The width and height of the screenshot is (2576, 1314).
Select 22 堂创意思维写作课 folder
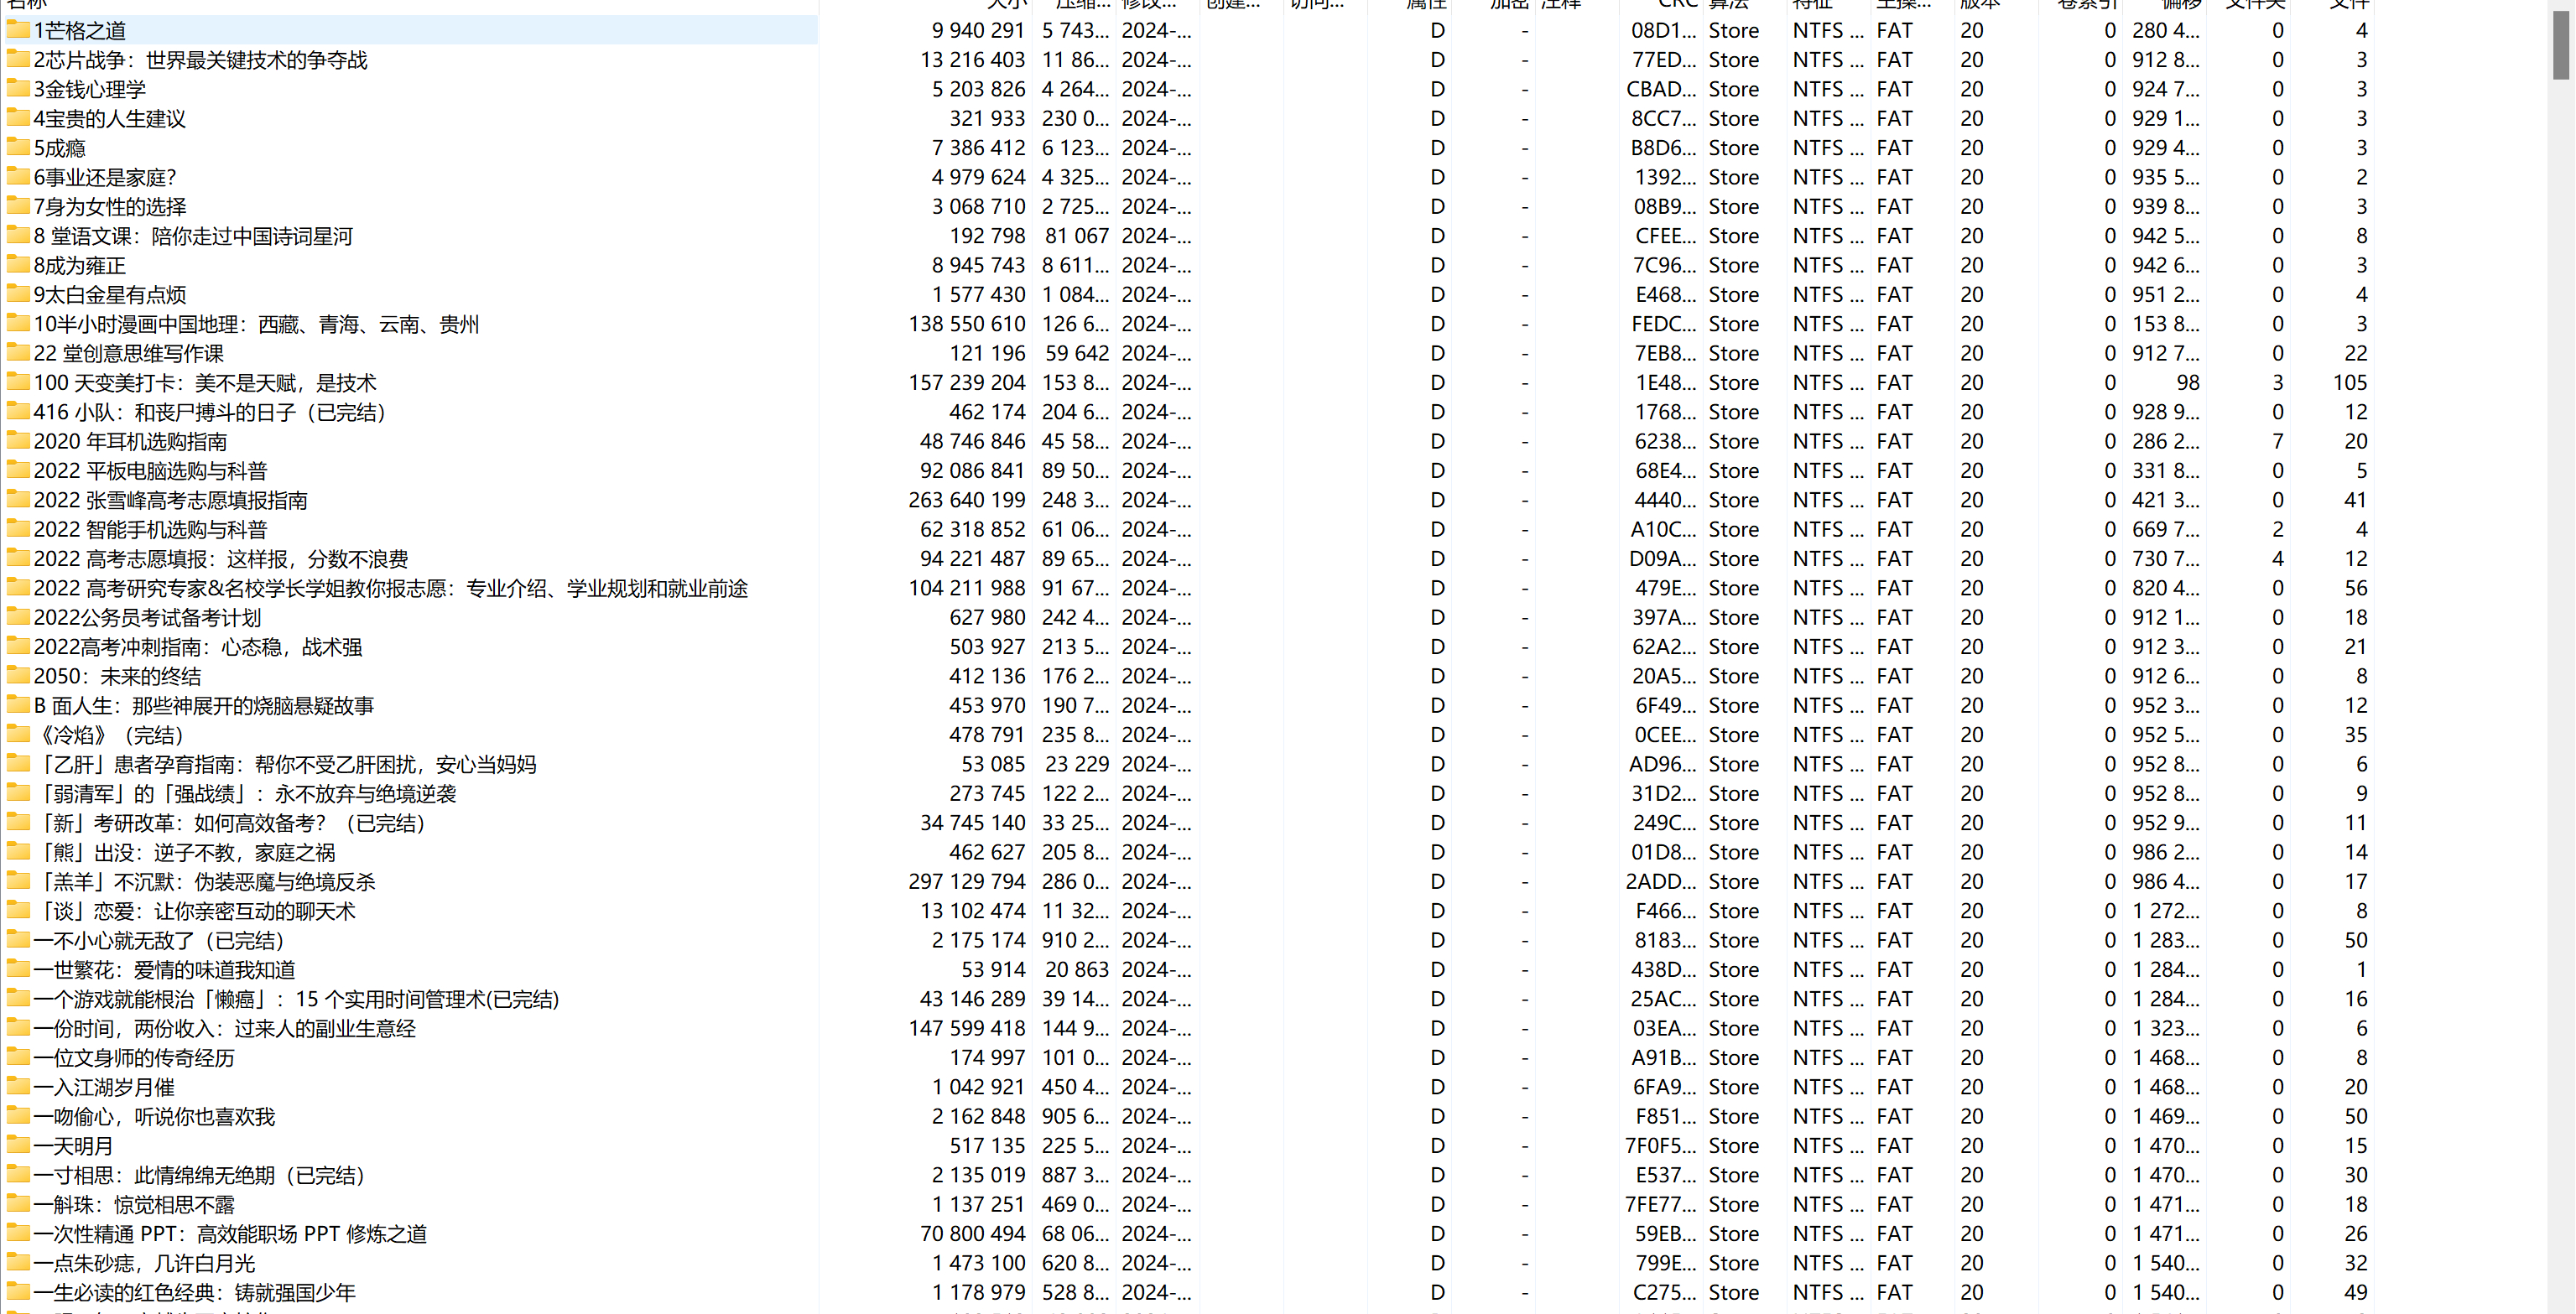click(128, 354)
